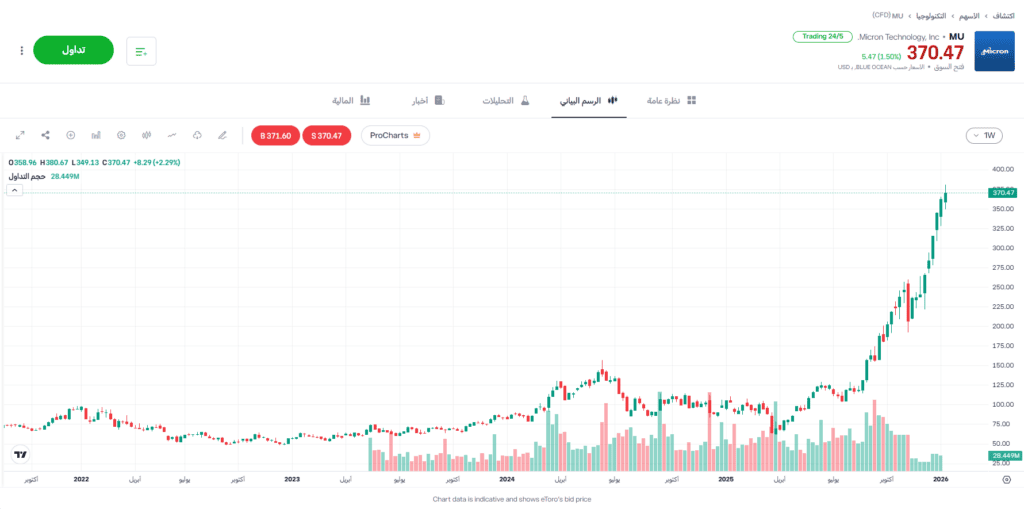Click the share chart icon

[45, 135]
